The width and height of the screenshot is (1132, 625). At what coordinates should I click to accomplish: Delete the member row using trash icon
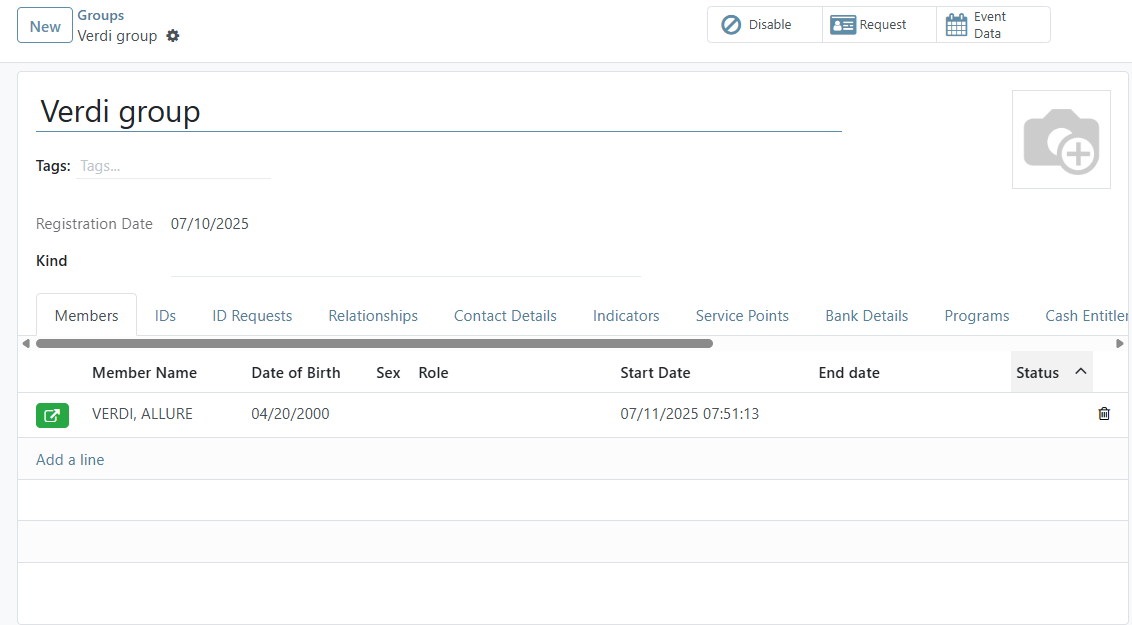tap(1104, 413)
